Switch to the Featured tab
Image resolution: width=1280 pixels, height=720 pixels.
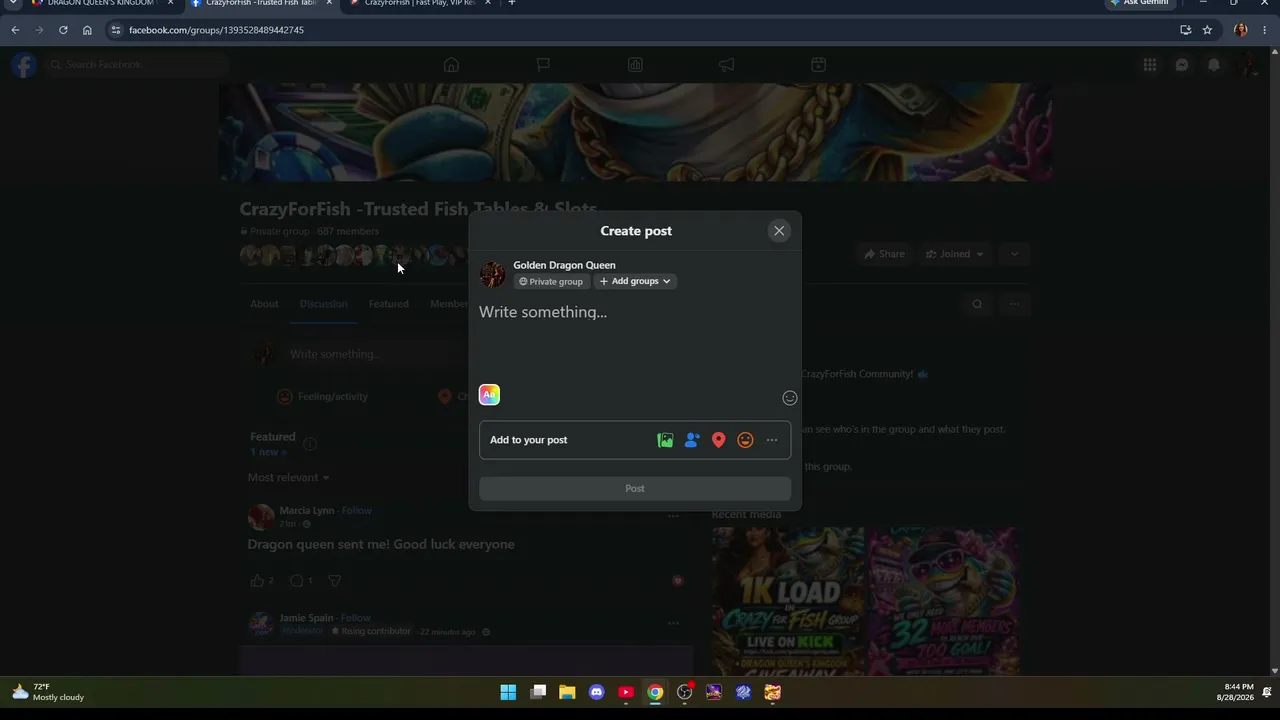(388, 304)
